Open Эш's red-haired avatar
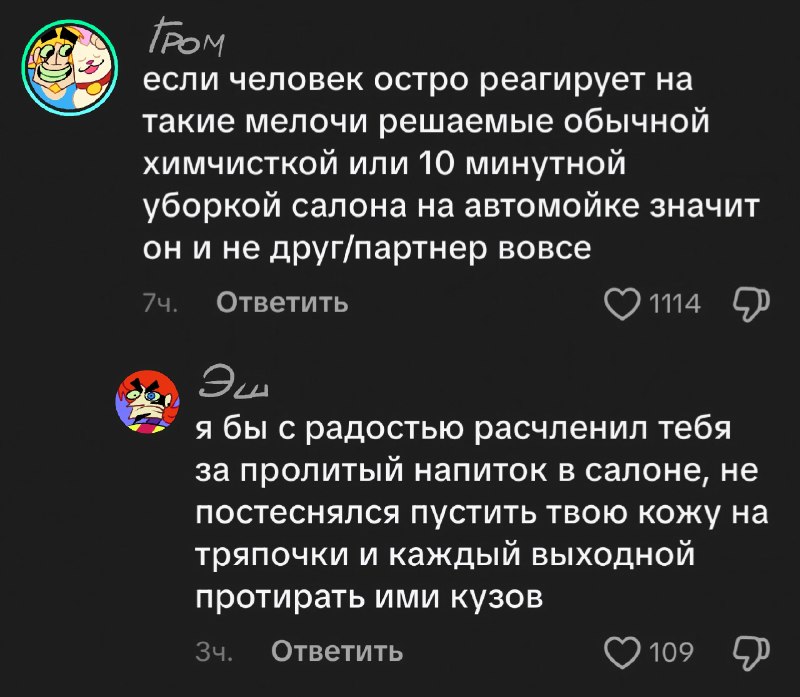 [x=148, y=402]
